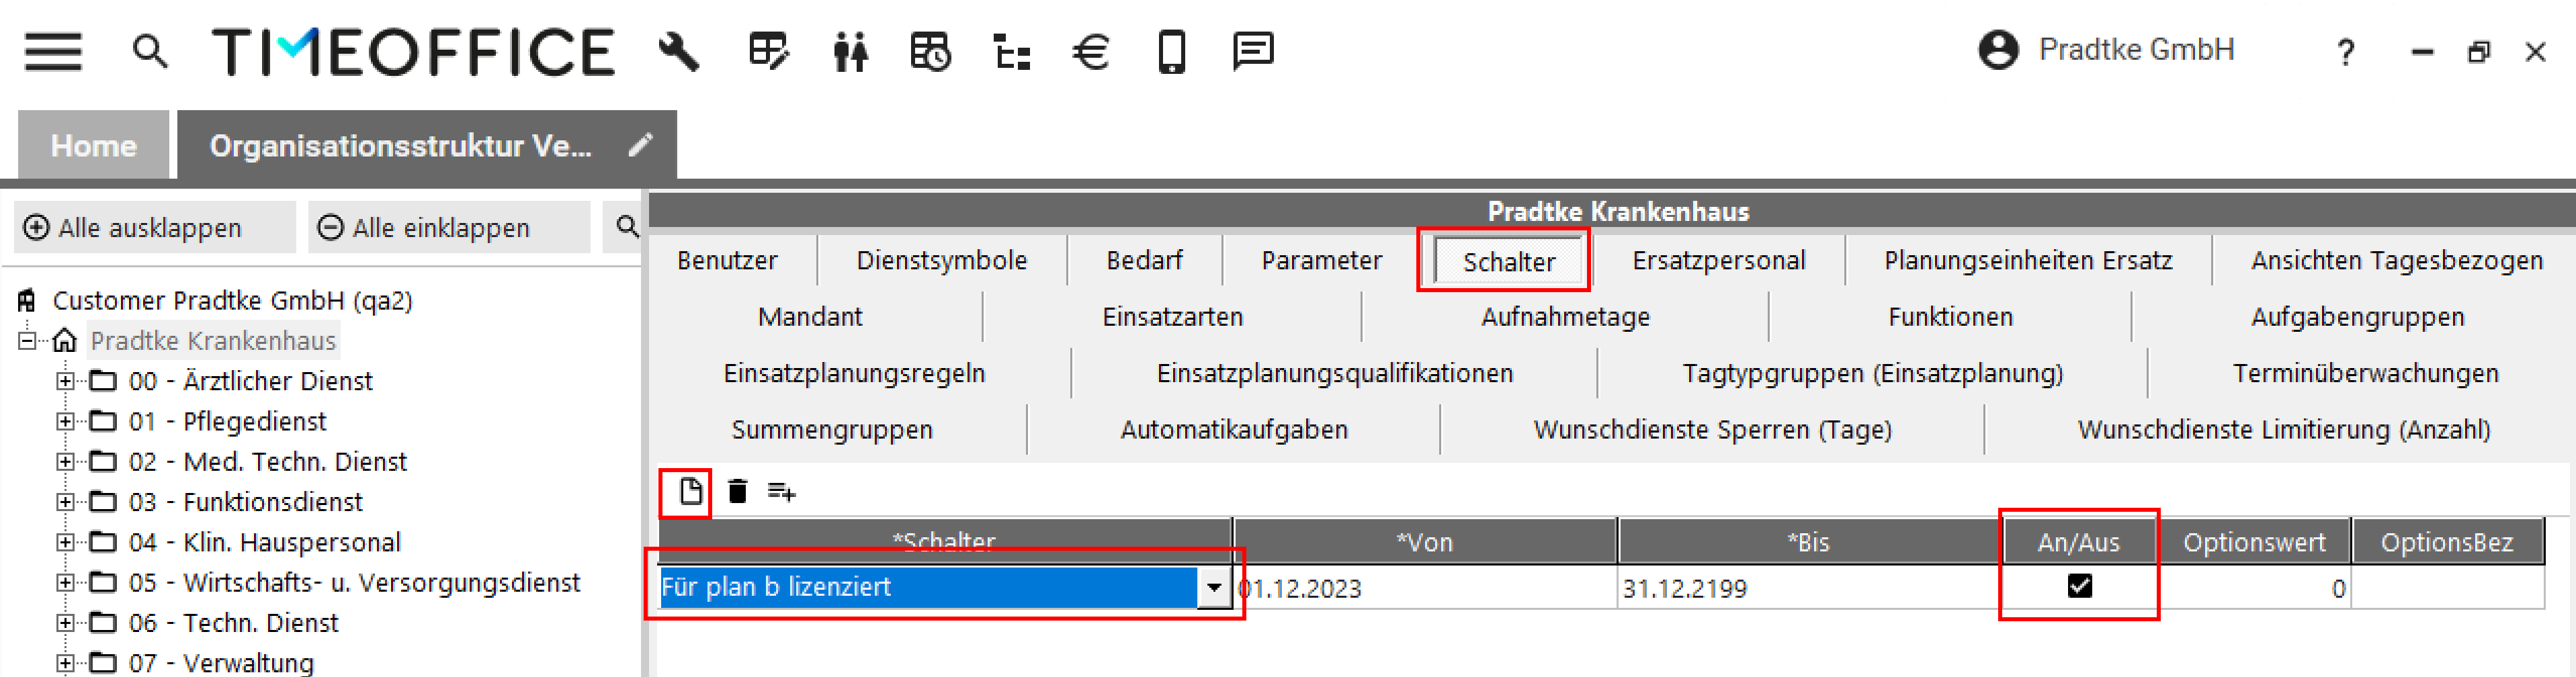Click the user account avatar icon
Image resolution: width=2576 pixels, height=677 pixels.
point(1998,50)
